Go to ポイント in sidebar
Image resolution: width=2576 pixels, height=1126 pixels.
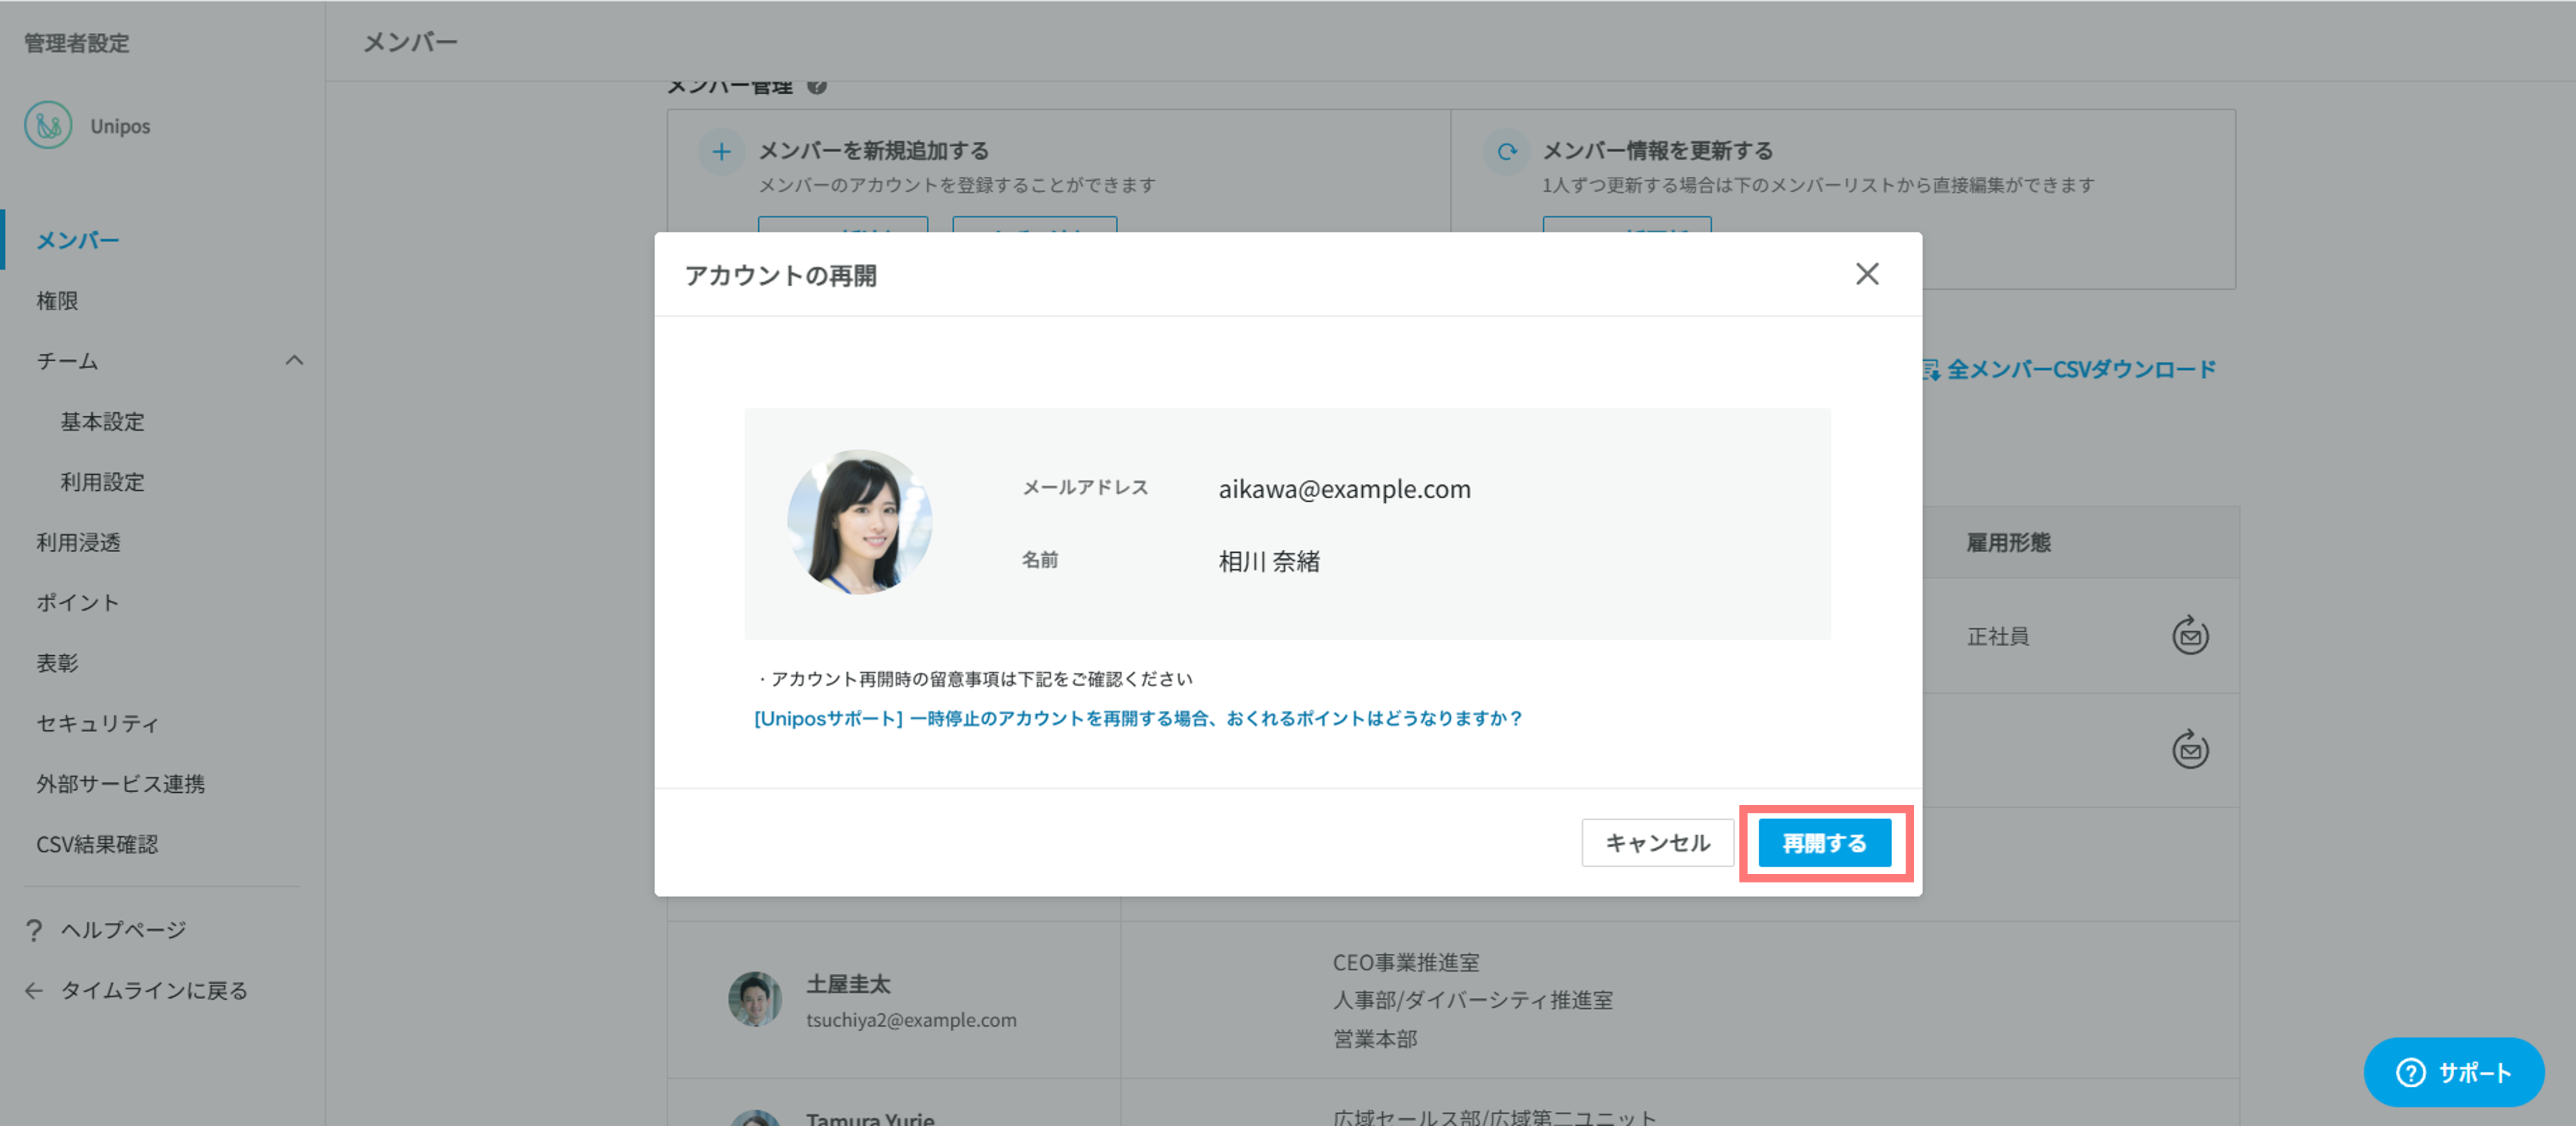point(78,602)
